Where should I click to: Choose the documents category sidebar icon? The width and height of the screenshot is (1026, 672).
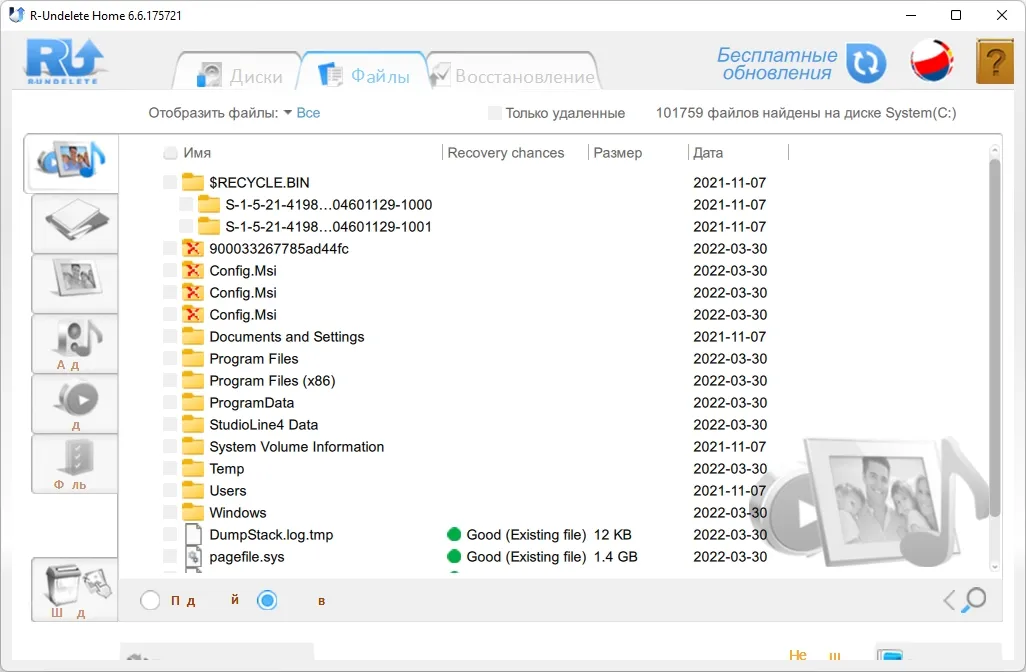pyautogui.click(x=75, y=223)
